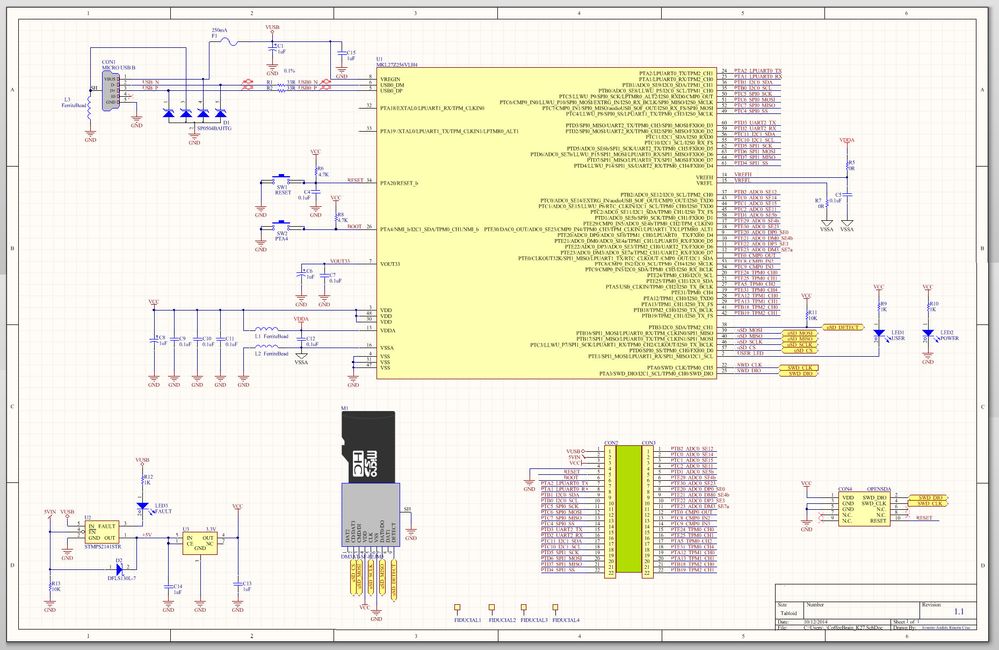Click the VREGIN pin label on U1

(x=391, y=80)
